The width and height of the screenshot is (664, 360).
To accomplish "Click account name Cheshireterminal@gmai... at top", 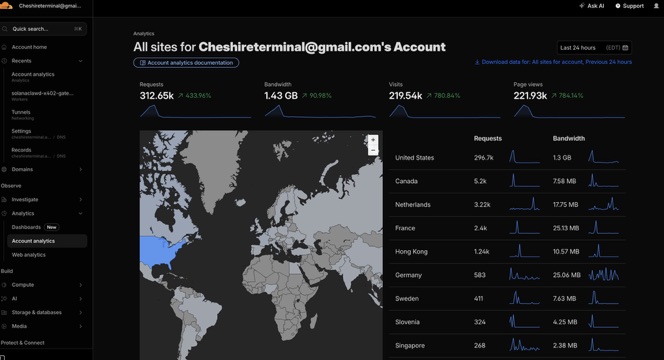I will (50, 6).
